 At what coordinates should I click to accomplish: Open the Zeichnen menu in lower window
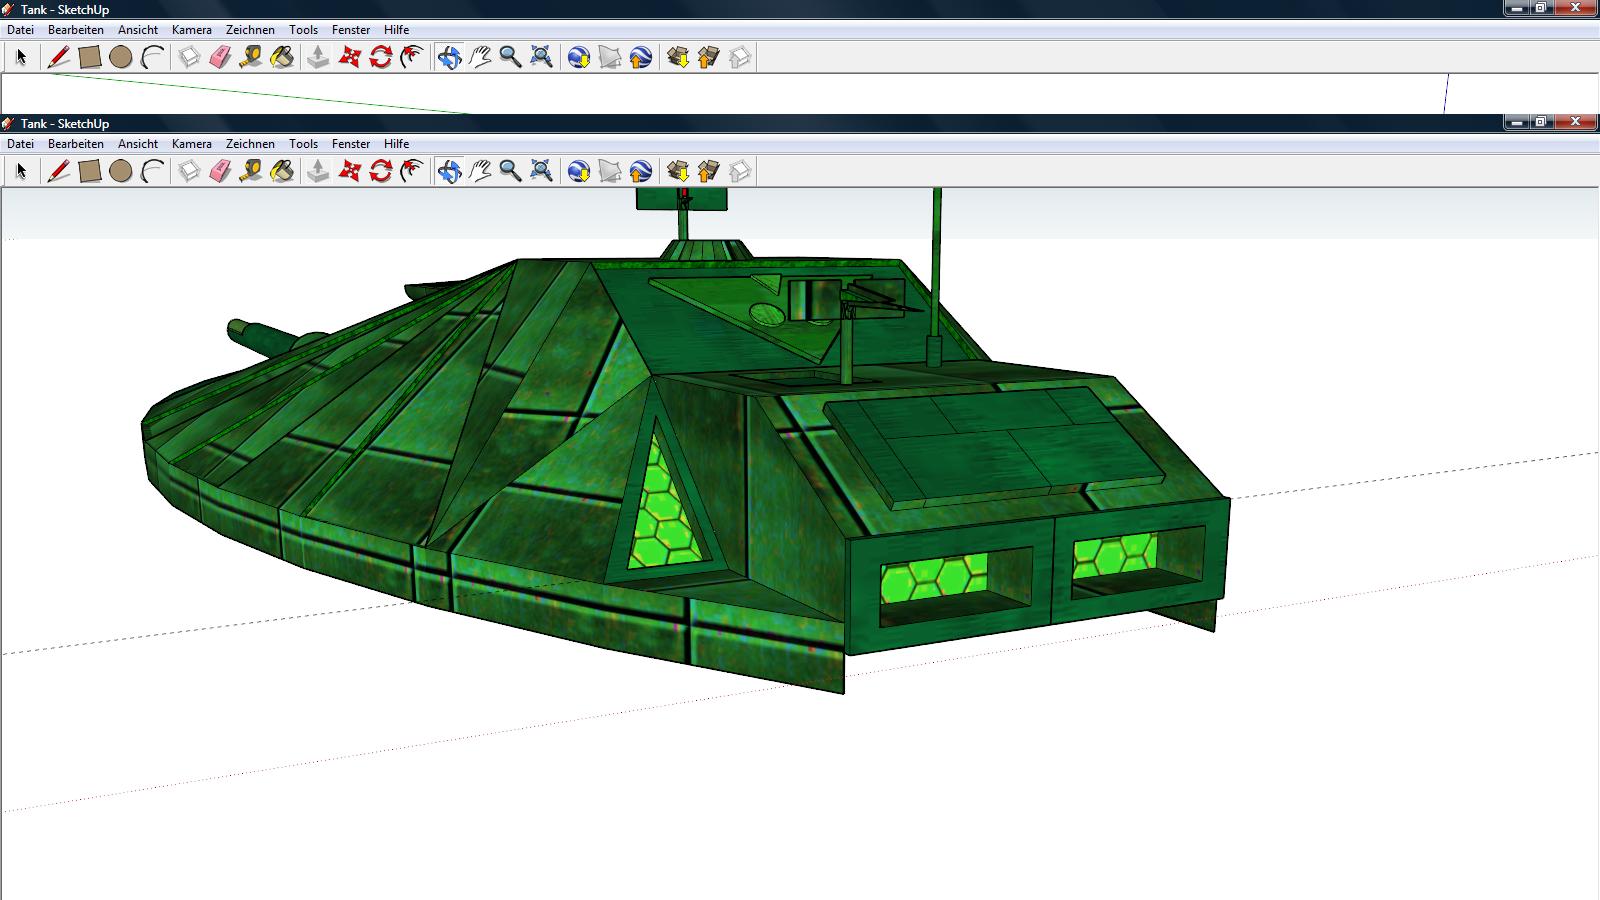pos(250,144)
